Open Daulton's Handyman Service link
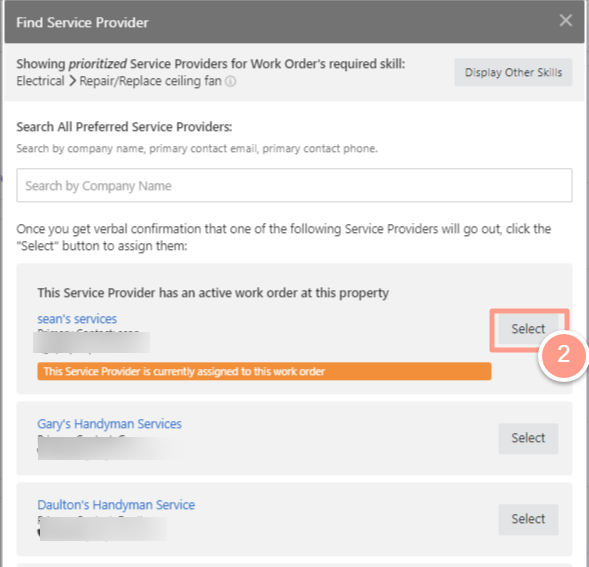The height and width of the screenshot is (567, 589). coord(116,505)
